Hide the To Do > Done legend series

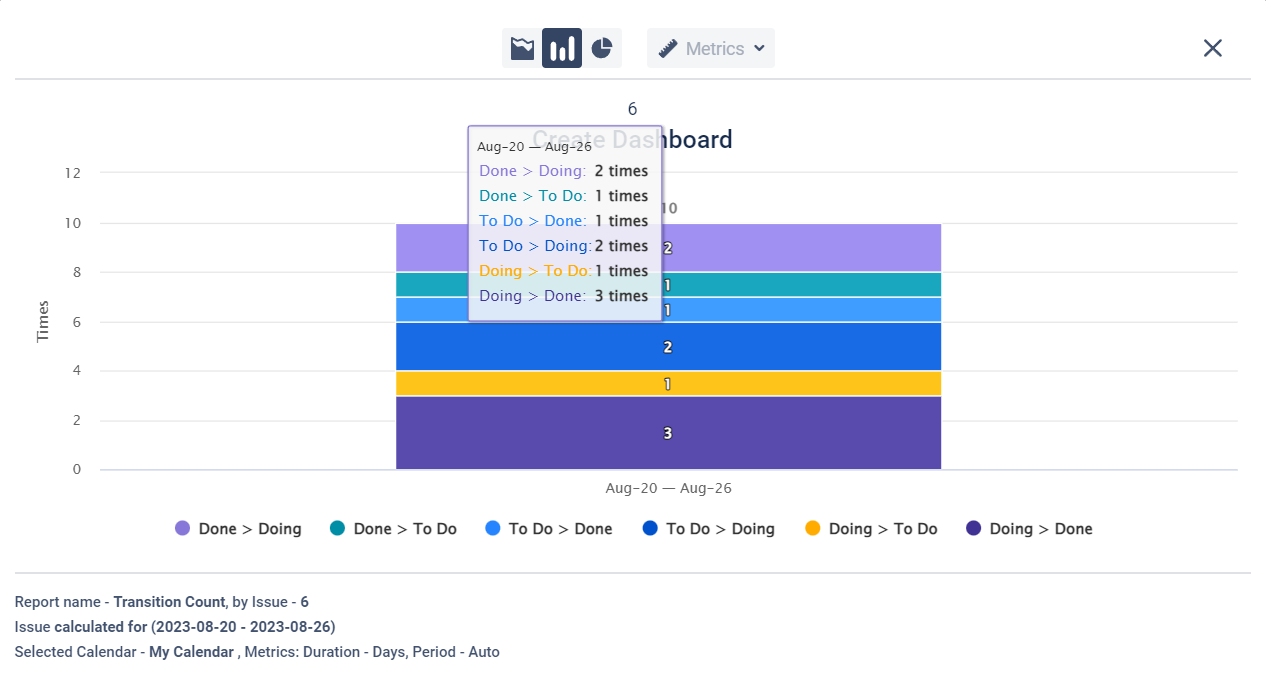click(x=549, y=529)
